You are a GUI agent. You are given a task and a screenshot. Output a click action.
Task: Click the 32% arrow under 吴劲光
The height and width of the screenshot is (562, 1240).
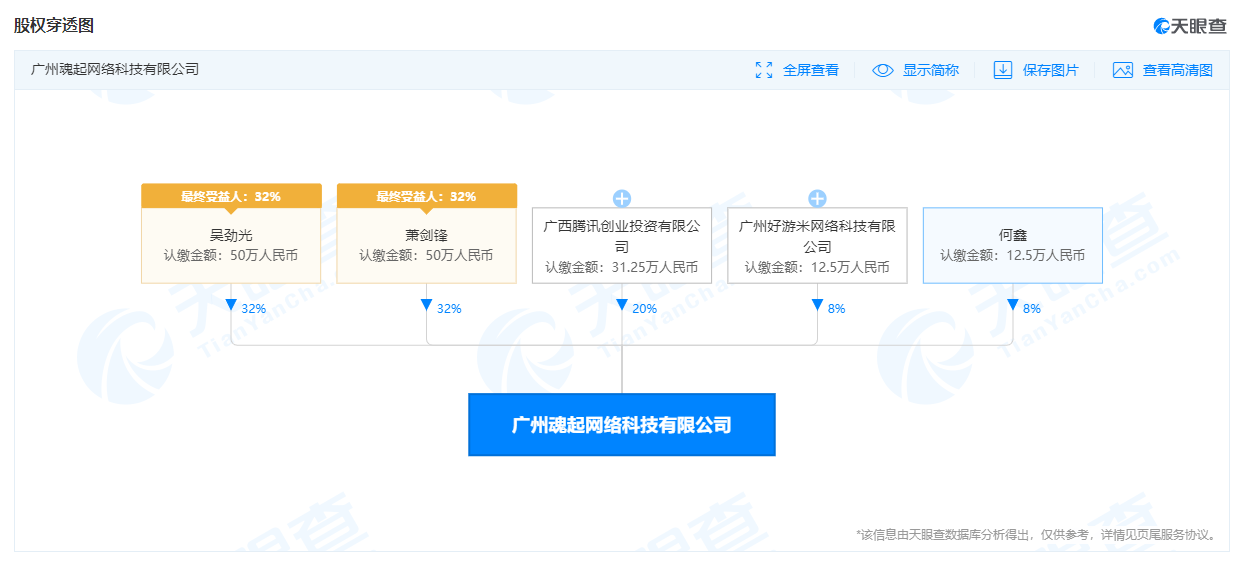231,305
